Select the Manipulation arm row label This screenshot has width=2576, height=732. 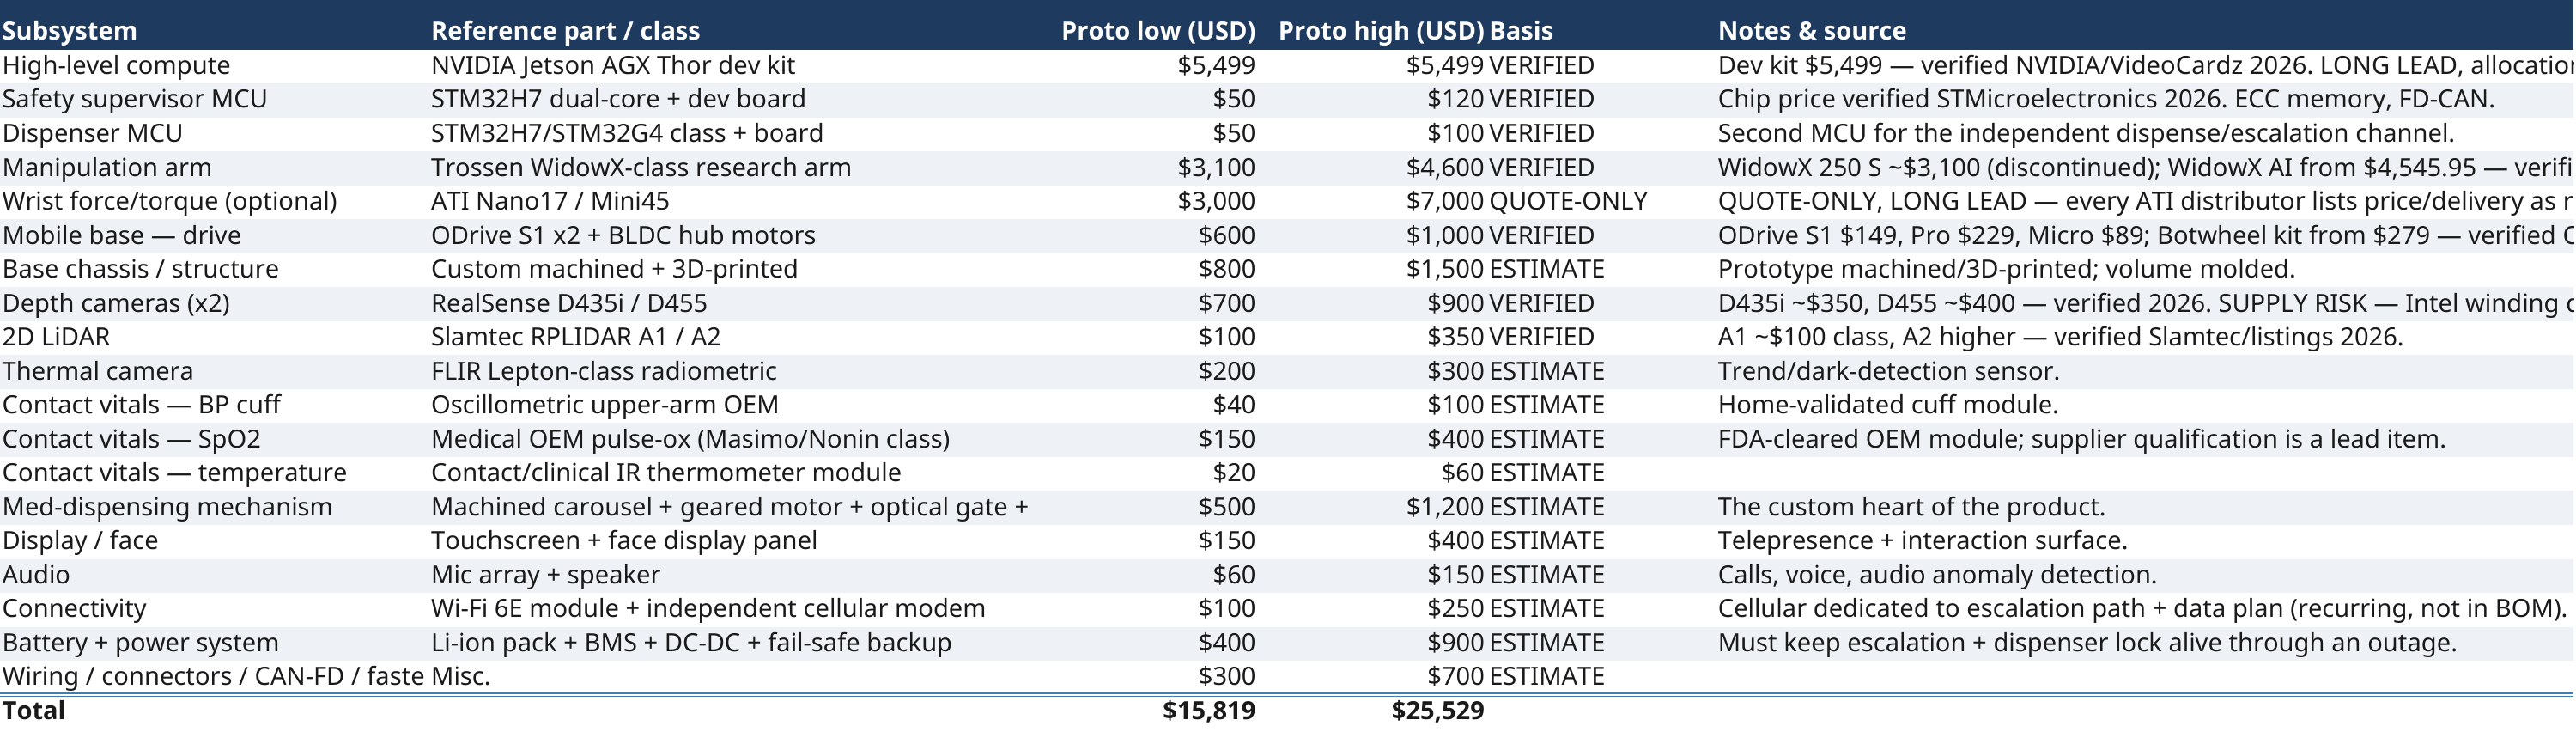[x=107, y=167]
